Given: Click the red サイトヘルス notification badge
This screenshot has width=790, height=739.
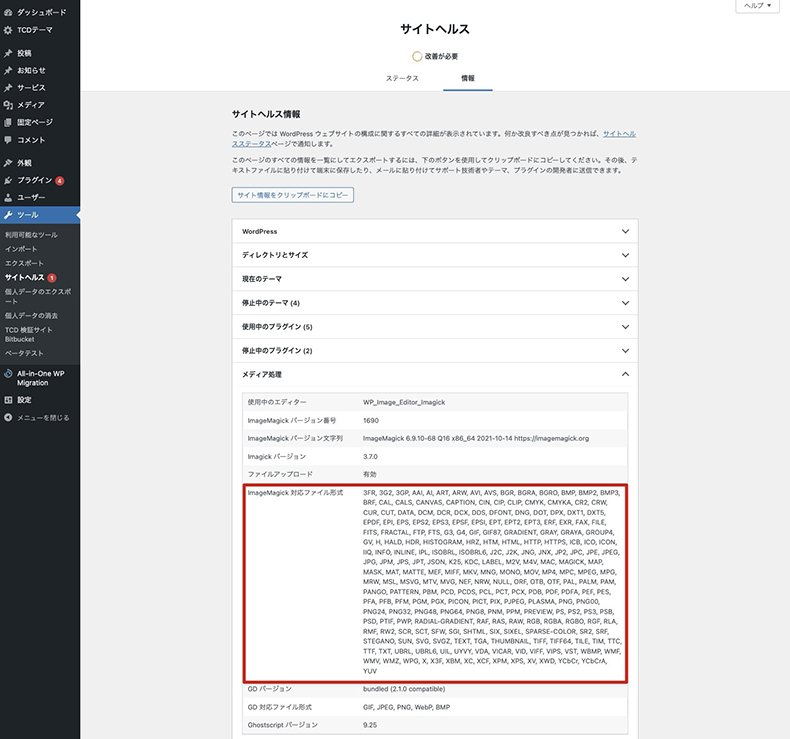Looking at the screenshot, I should [x=51, y=278].
